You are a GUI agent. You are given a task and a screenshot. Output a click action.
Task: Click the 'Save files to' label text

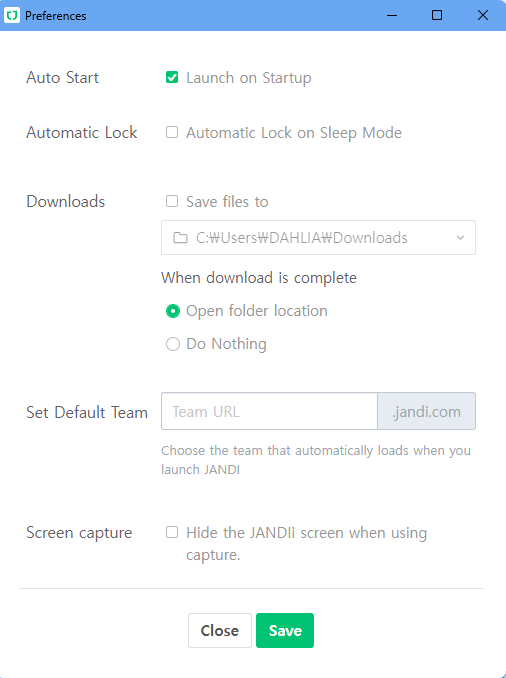[227, 201]
